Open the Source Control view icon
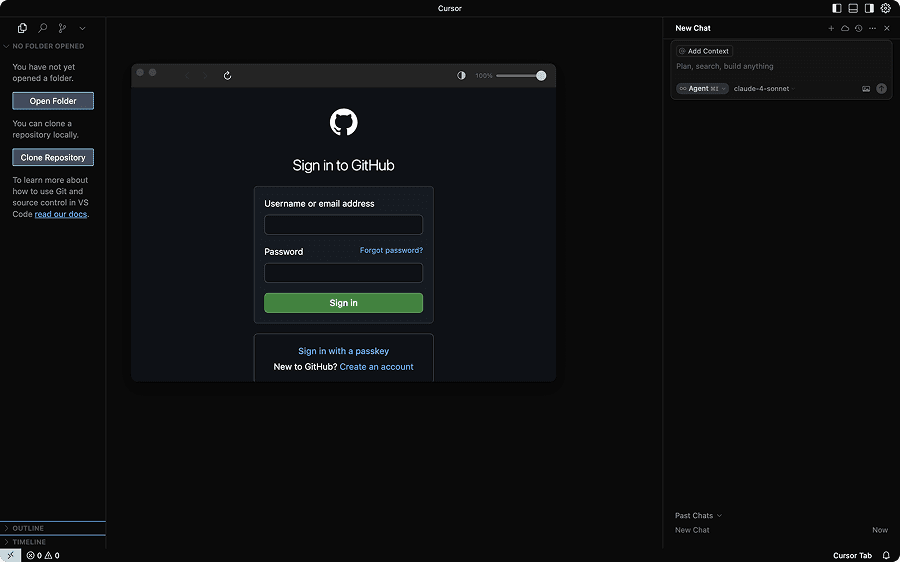 point(62,28)
